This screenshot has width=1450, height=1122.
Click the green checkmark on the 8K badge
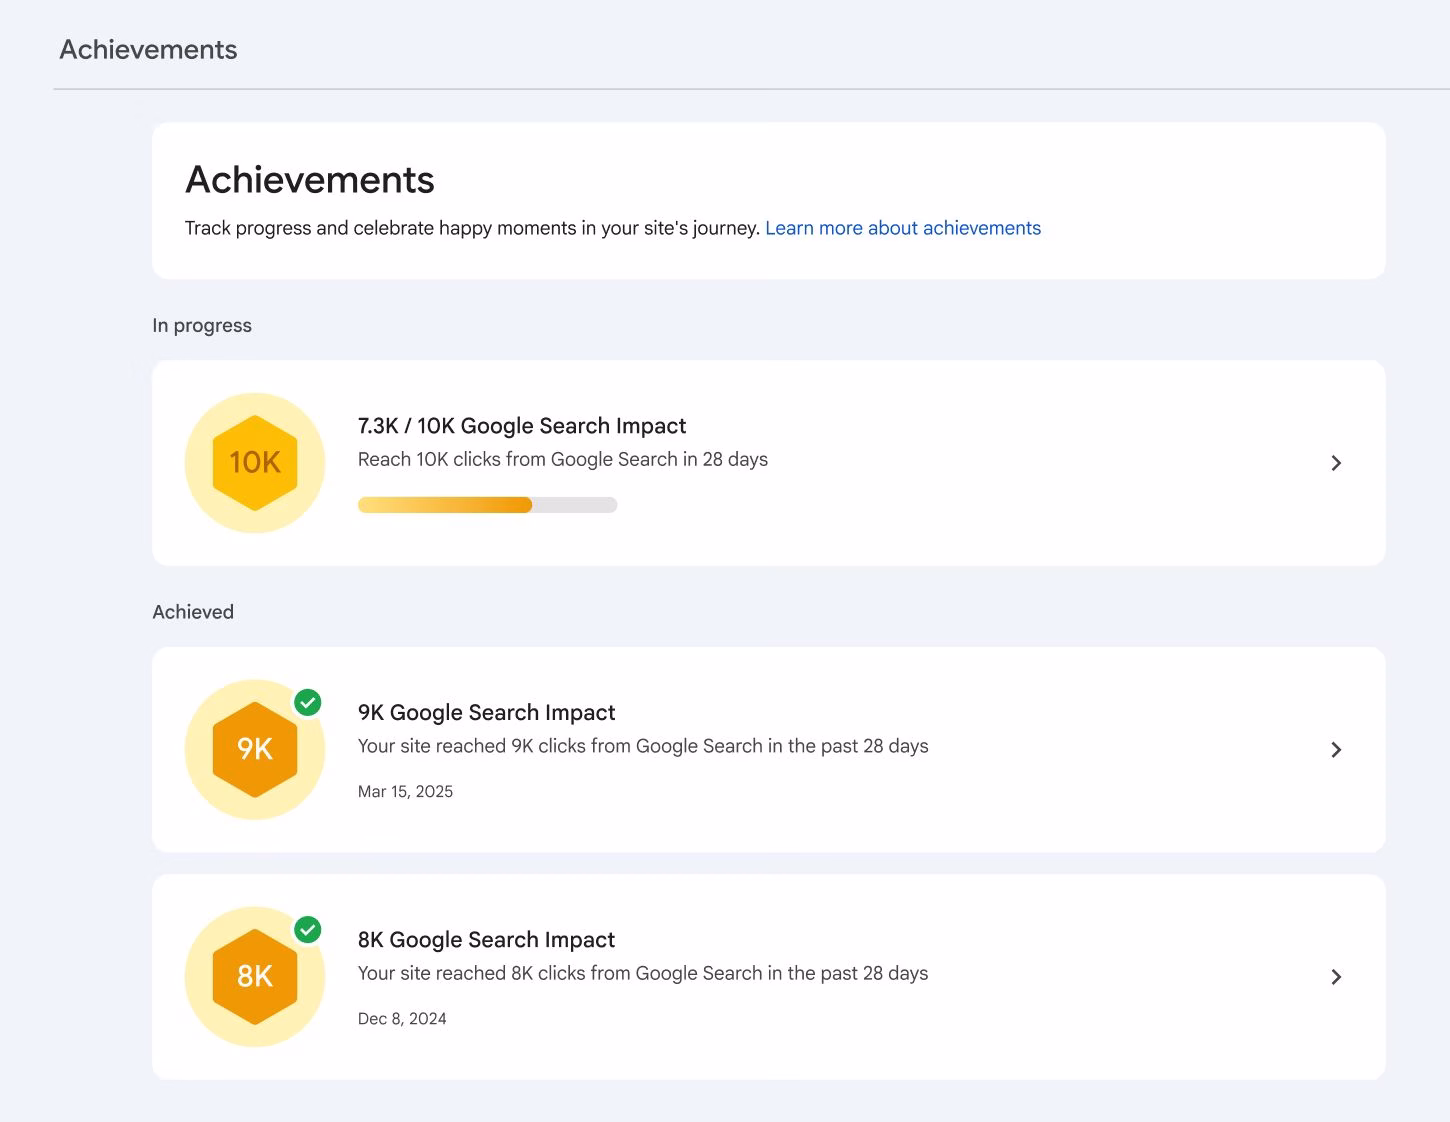(308, 930)
